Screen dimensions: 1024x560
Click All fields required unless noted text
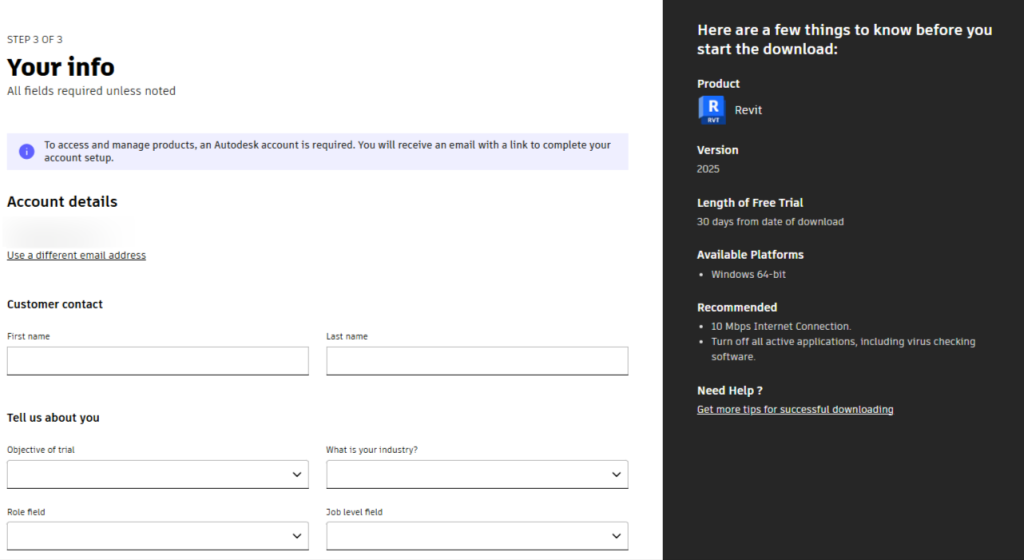[x=91, y=91]
